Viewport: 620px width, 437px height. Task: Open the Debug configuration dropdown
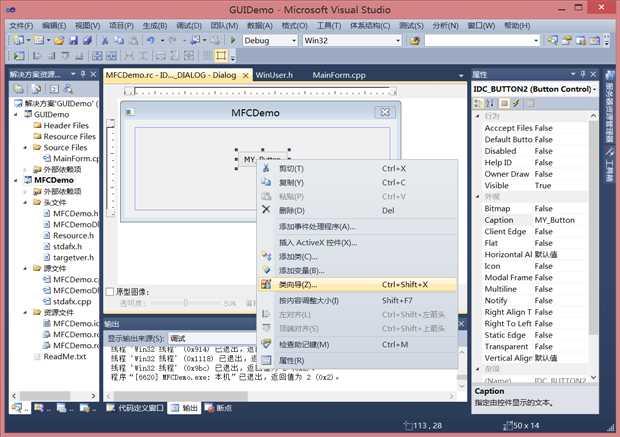[x=294, y=40]
